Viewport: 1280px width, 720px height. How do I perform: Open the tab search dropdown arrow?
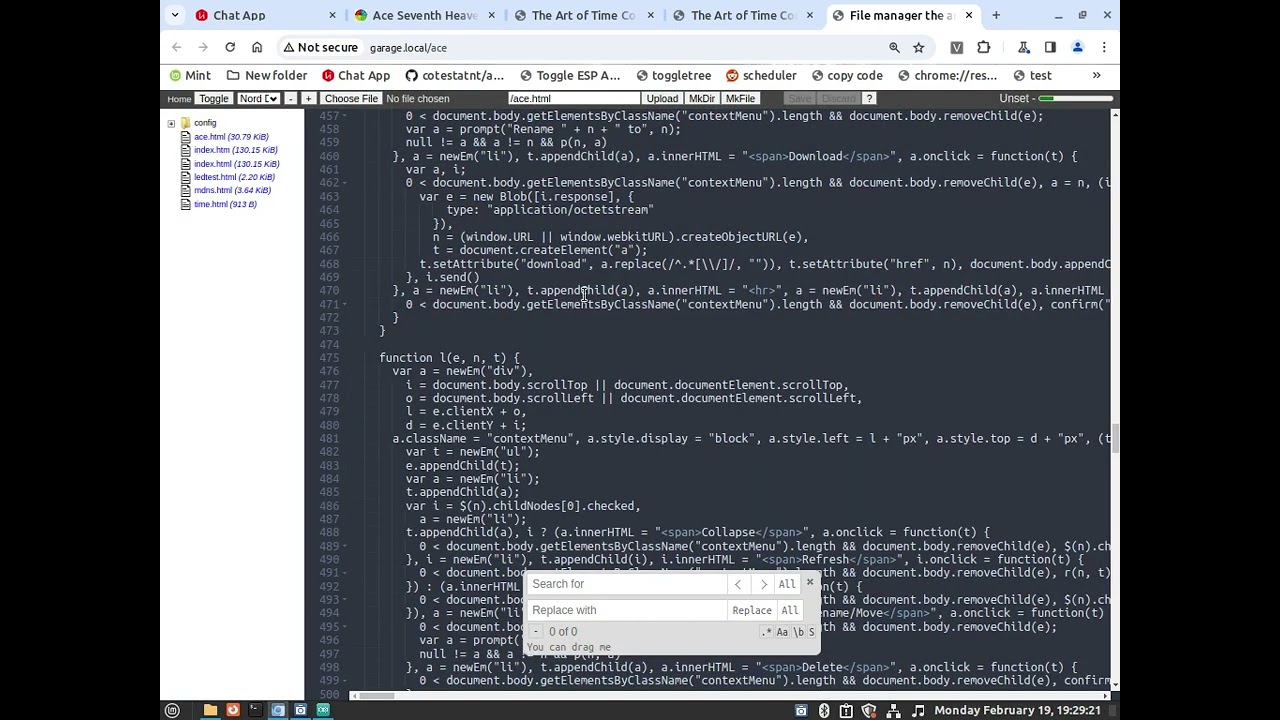click(x=175, y=15)
